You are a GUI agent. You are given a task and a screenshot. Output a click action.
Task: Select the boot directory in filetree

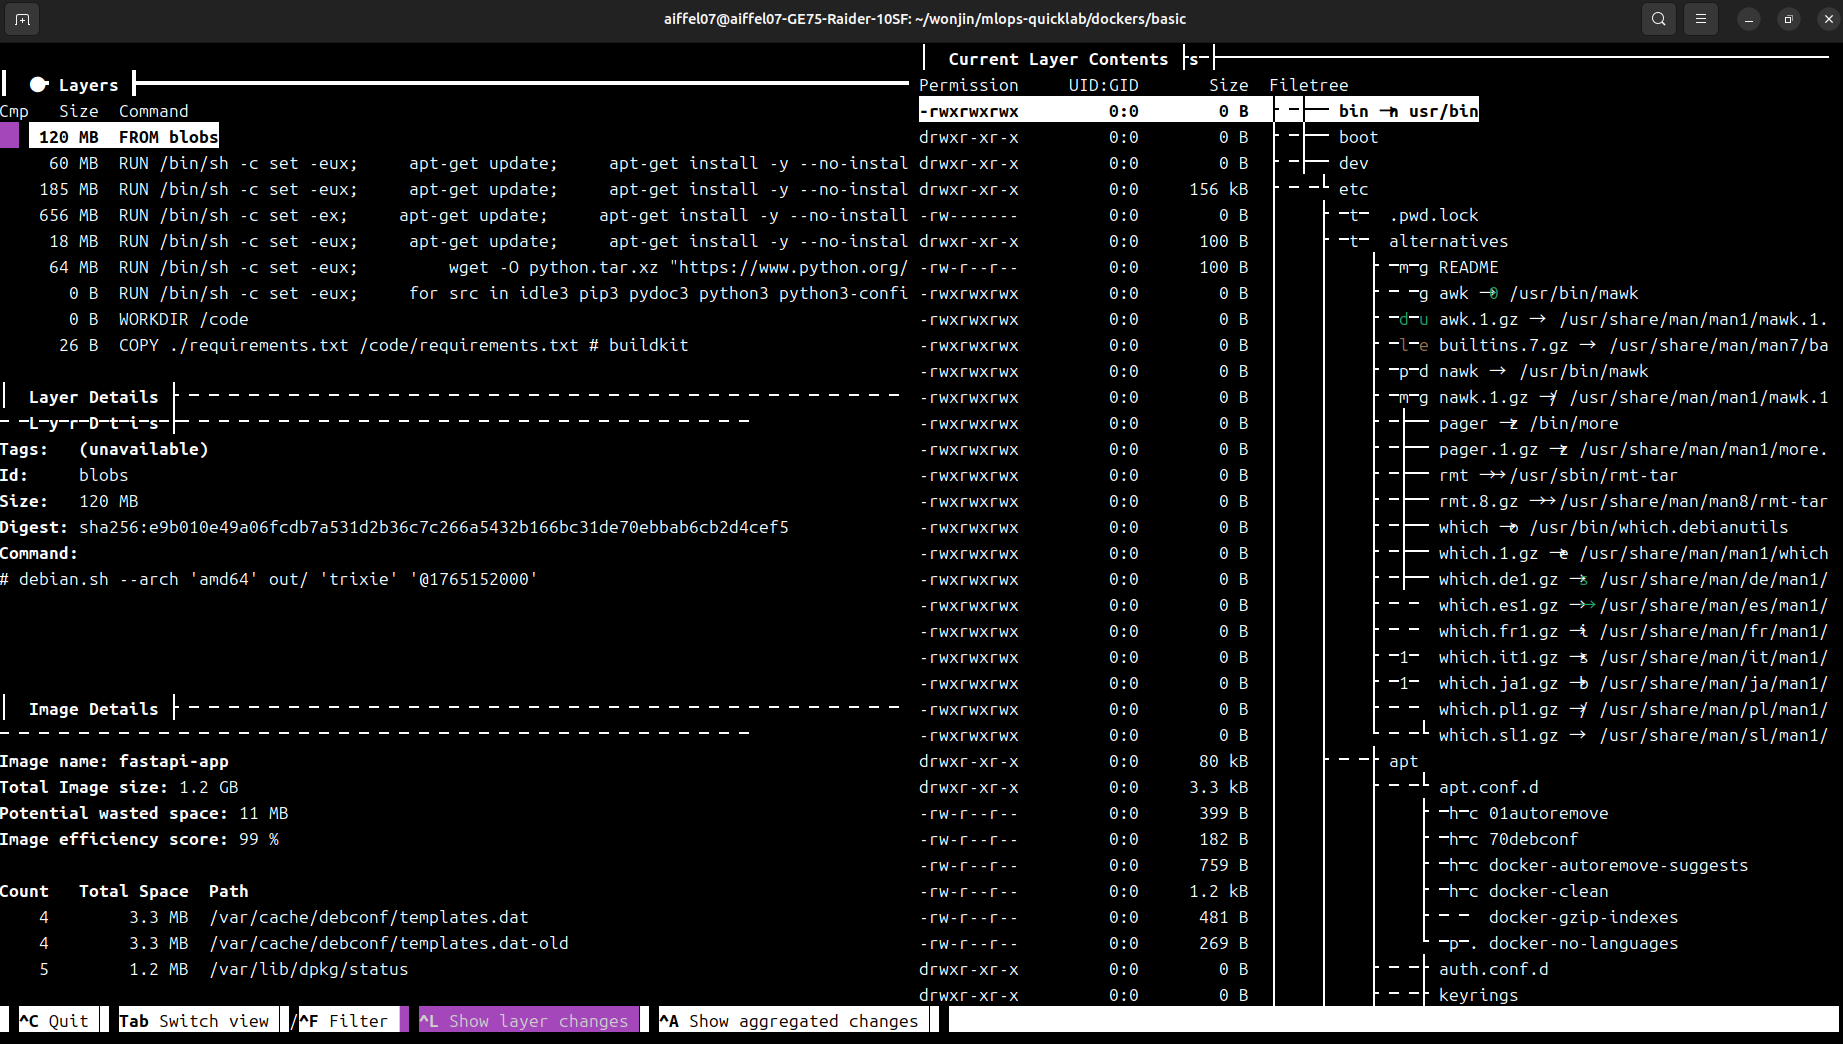point(1358,137)
